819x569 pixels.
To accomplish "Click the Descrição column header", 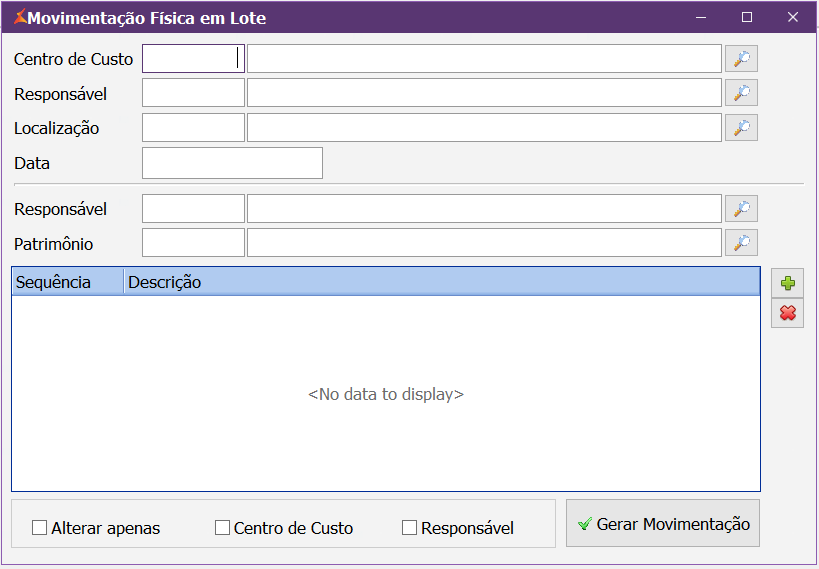I will [440, 282].
